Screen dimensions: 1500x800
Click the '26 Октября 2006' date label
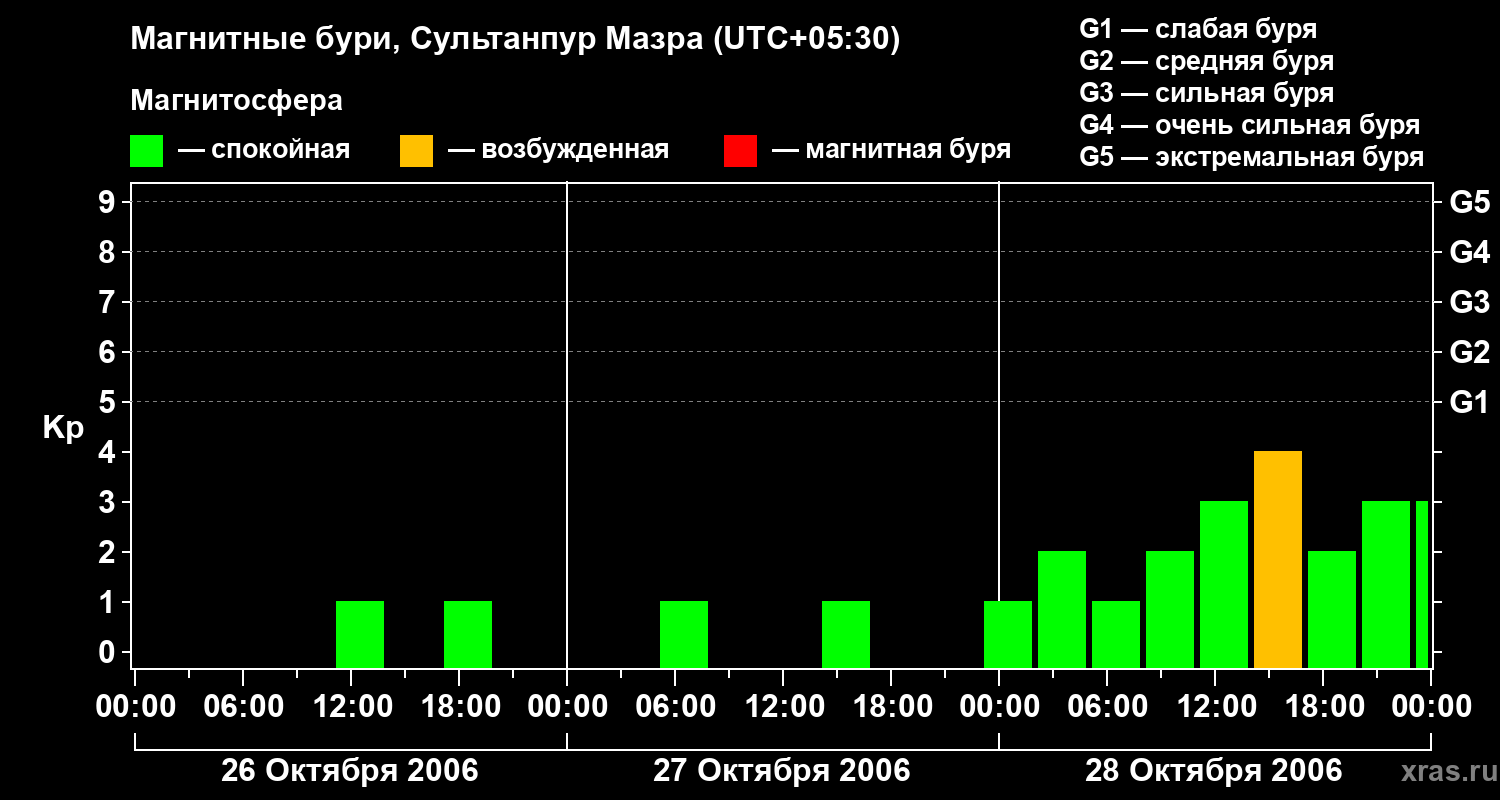click(349, 771)
